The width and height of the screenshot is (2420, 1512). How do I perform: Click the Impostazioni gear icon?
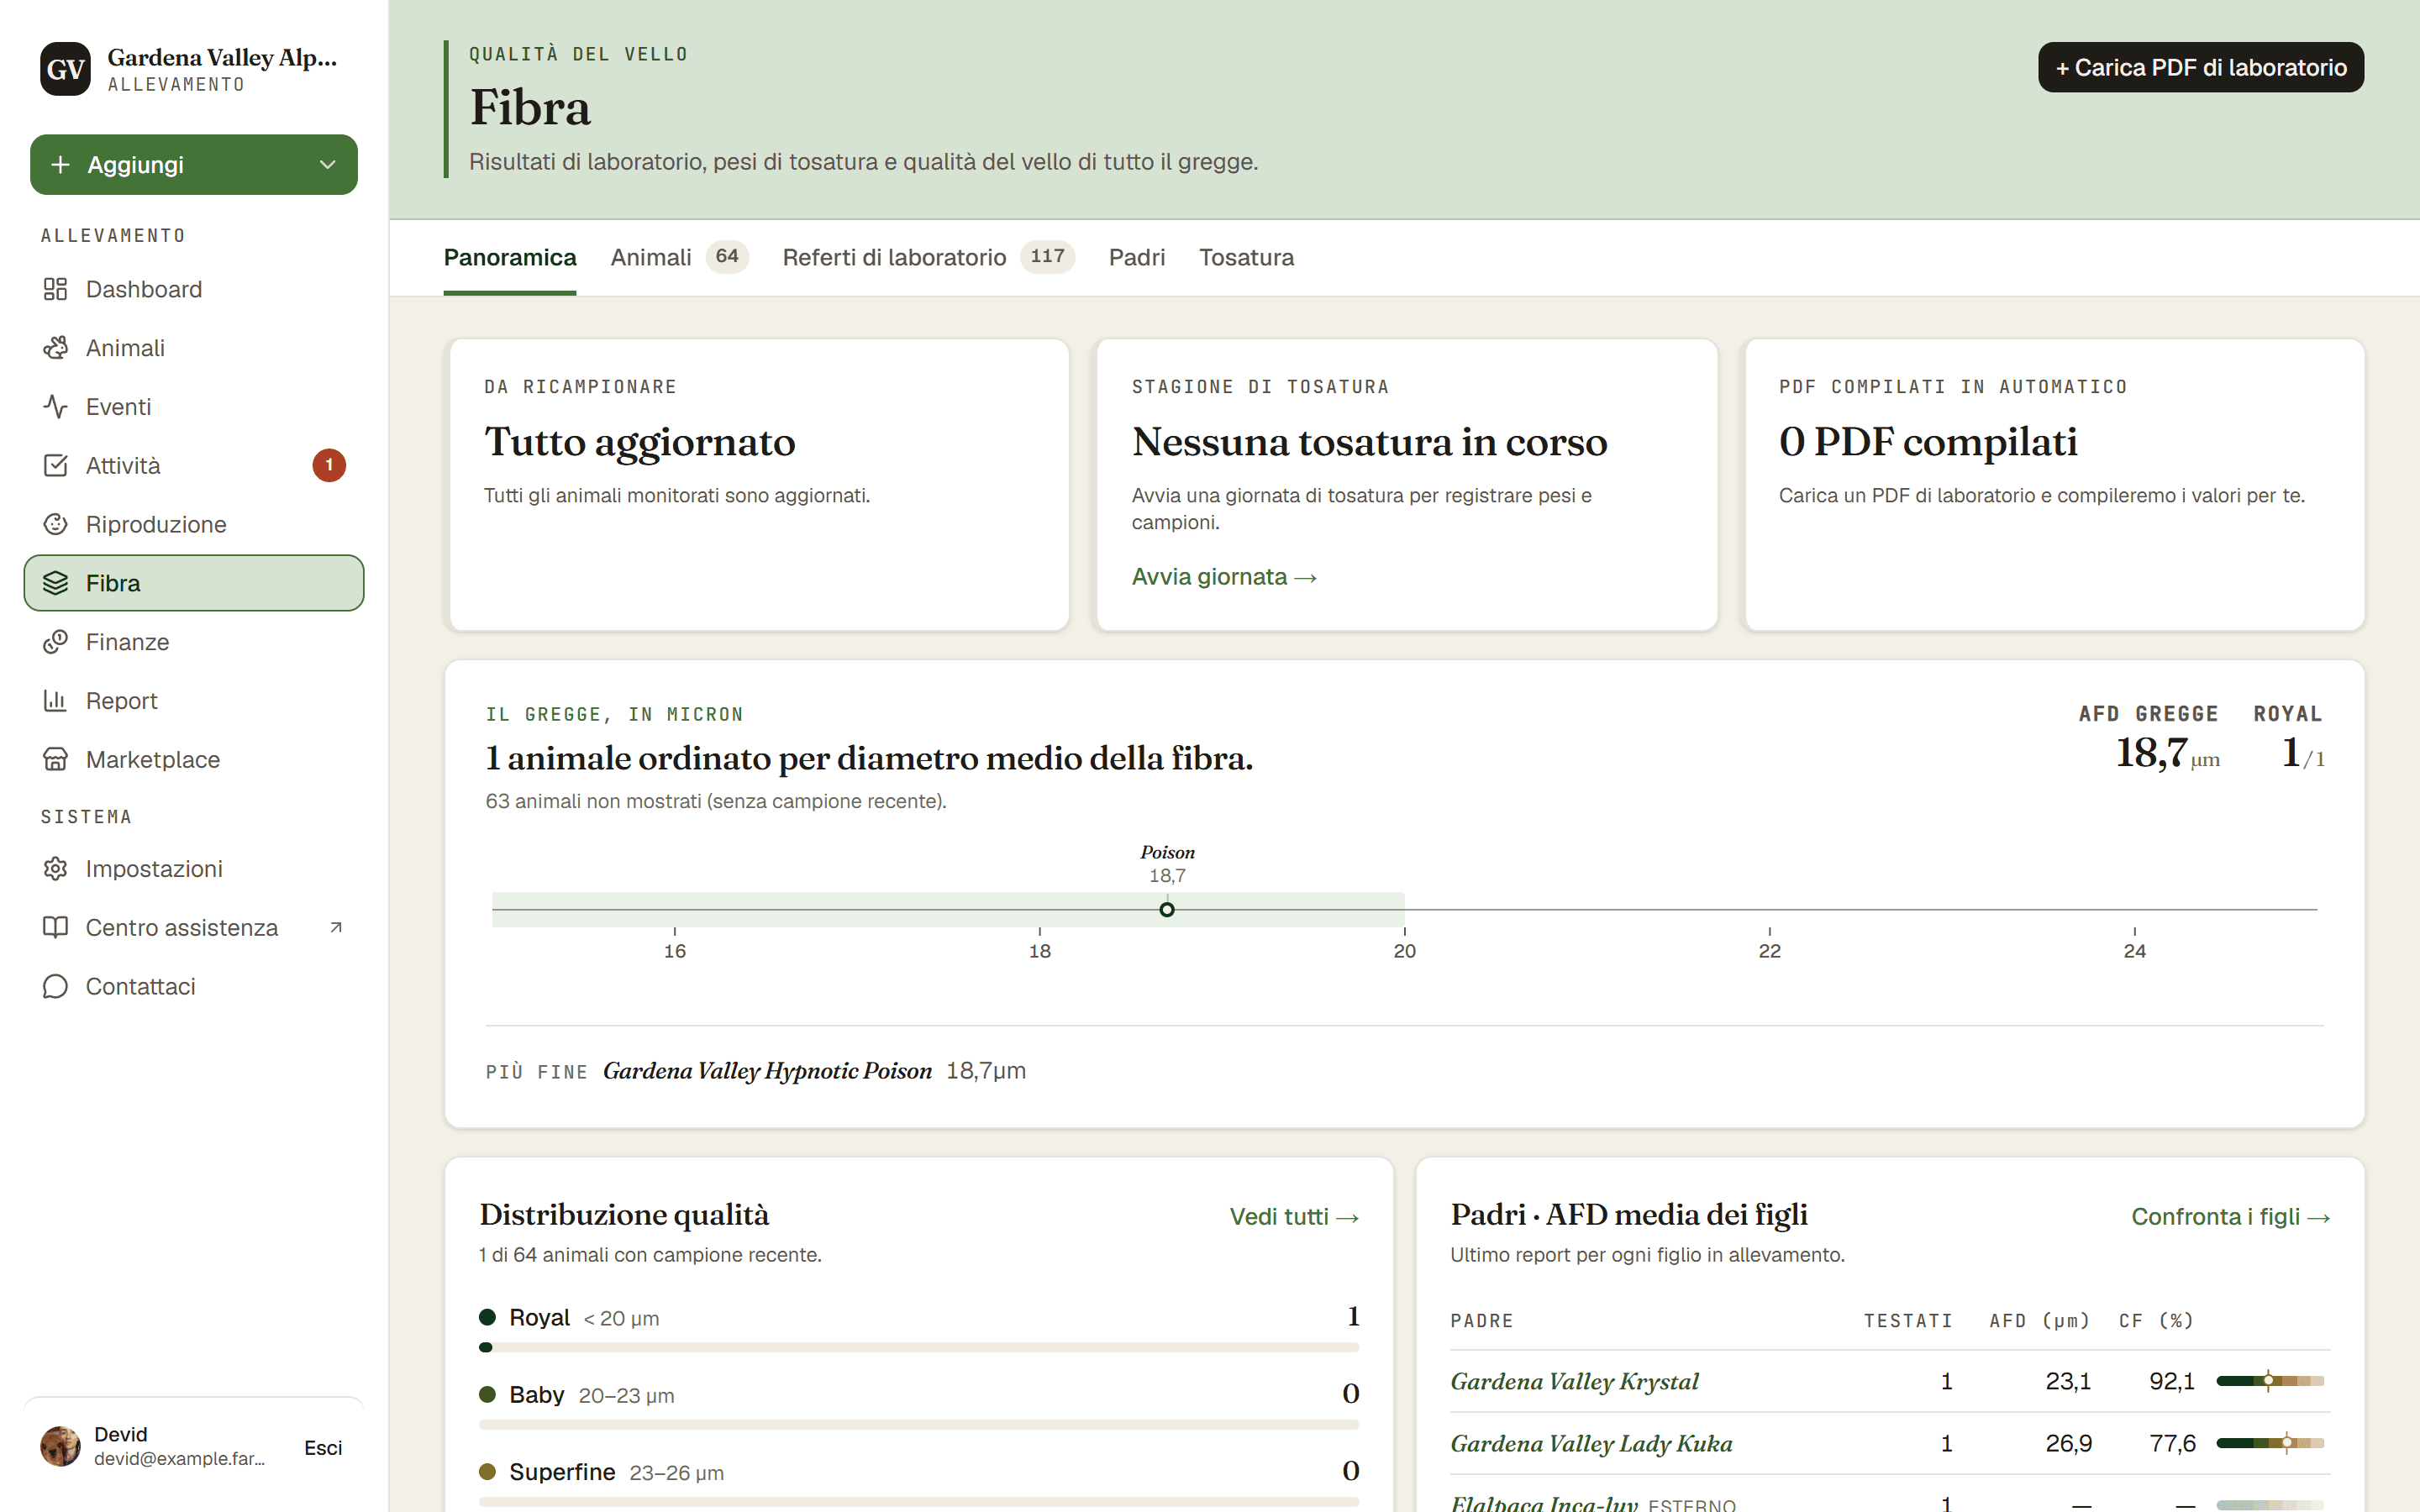pos(55,869)
